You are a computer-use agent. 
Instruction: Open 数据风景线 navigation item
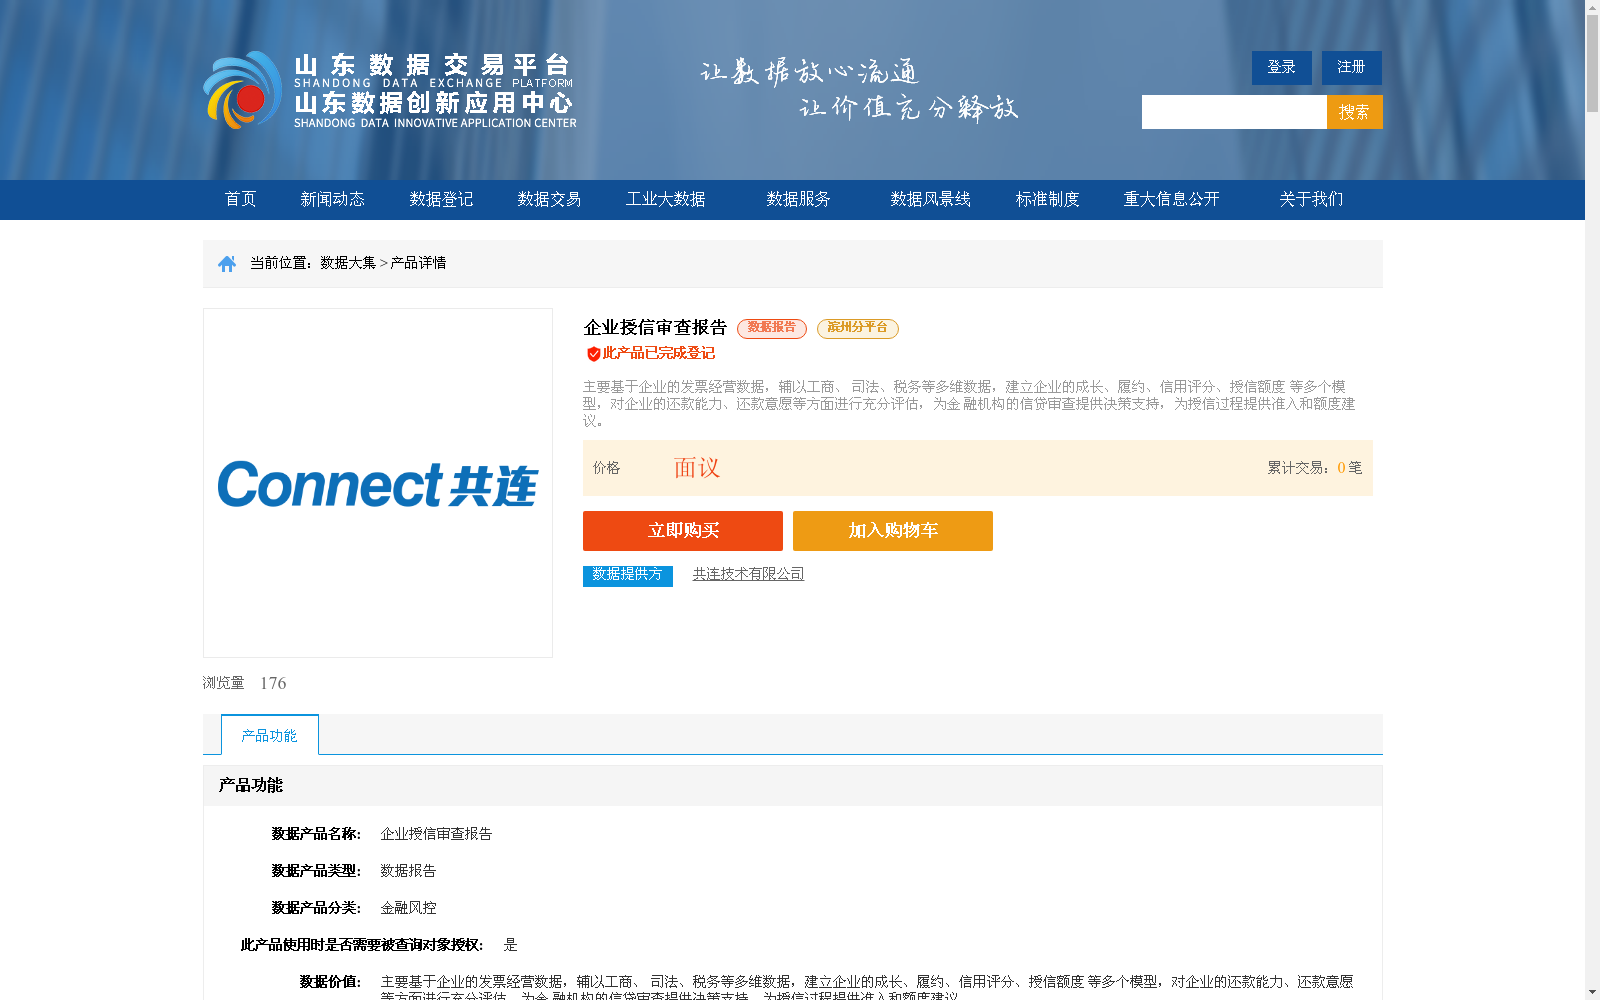click(930, 199)
